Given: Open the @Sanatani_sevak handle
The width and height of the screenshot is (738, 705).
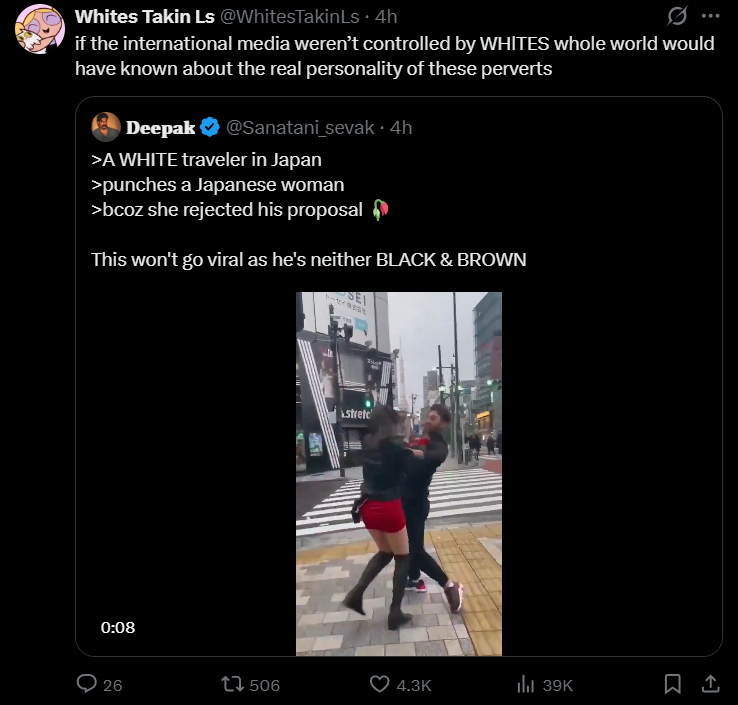Looking at the screenshot, I should click(300, 128).
